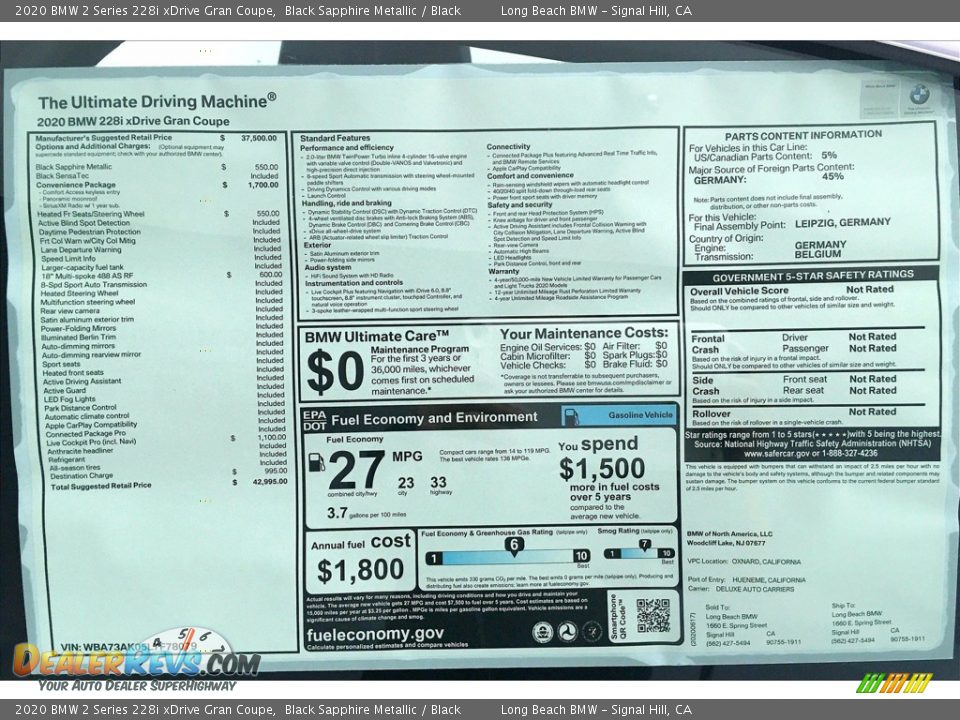Click the final assembly point 'LEIPZIG, GERMANY'

click(x=842, y=223)
